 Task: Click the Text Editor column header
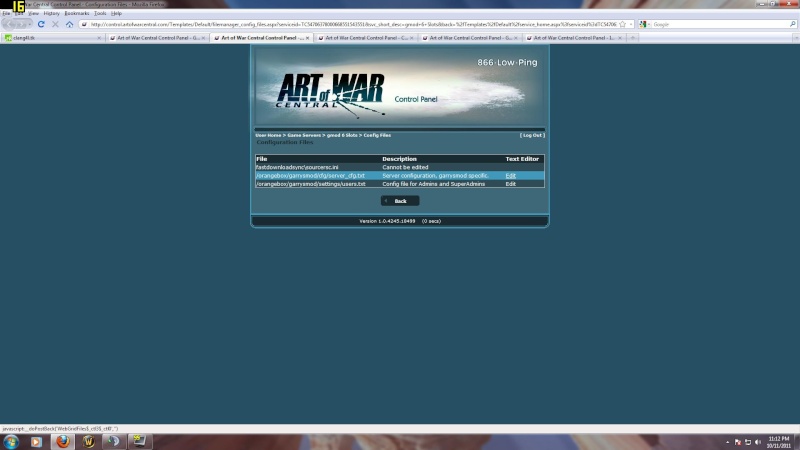(x=522, y=159)
